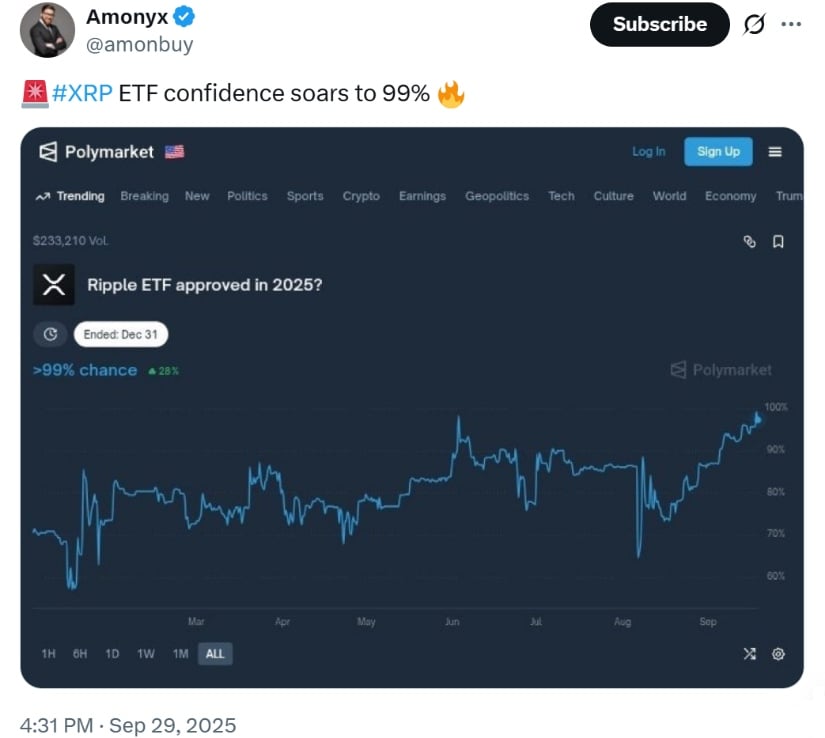
Task: Open the Geopolitics category tab
Action: coord(497,196)
